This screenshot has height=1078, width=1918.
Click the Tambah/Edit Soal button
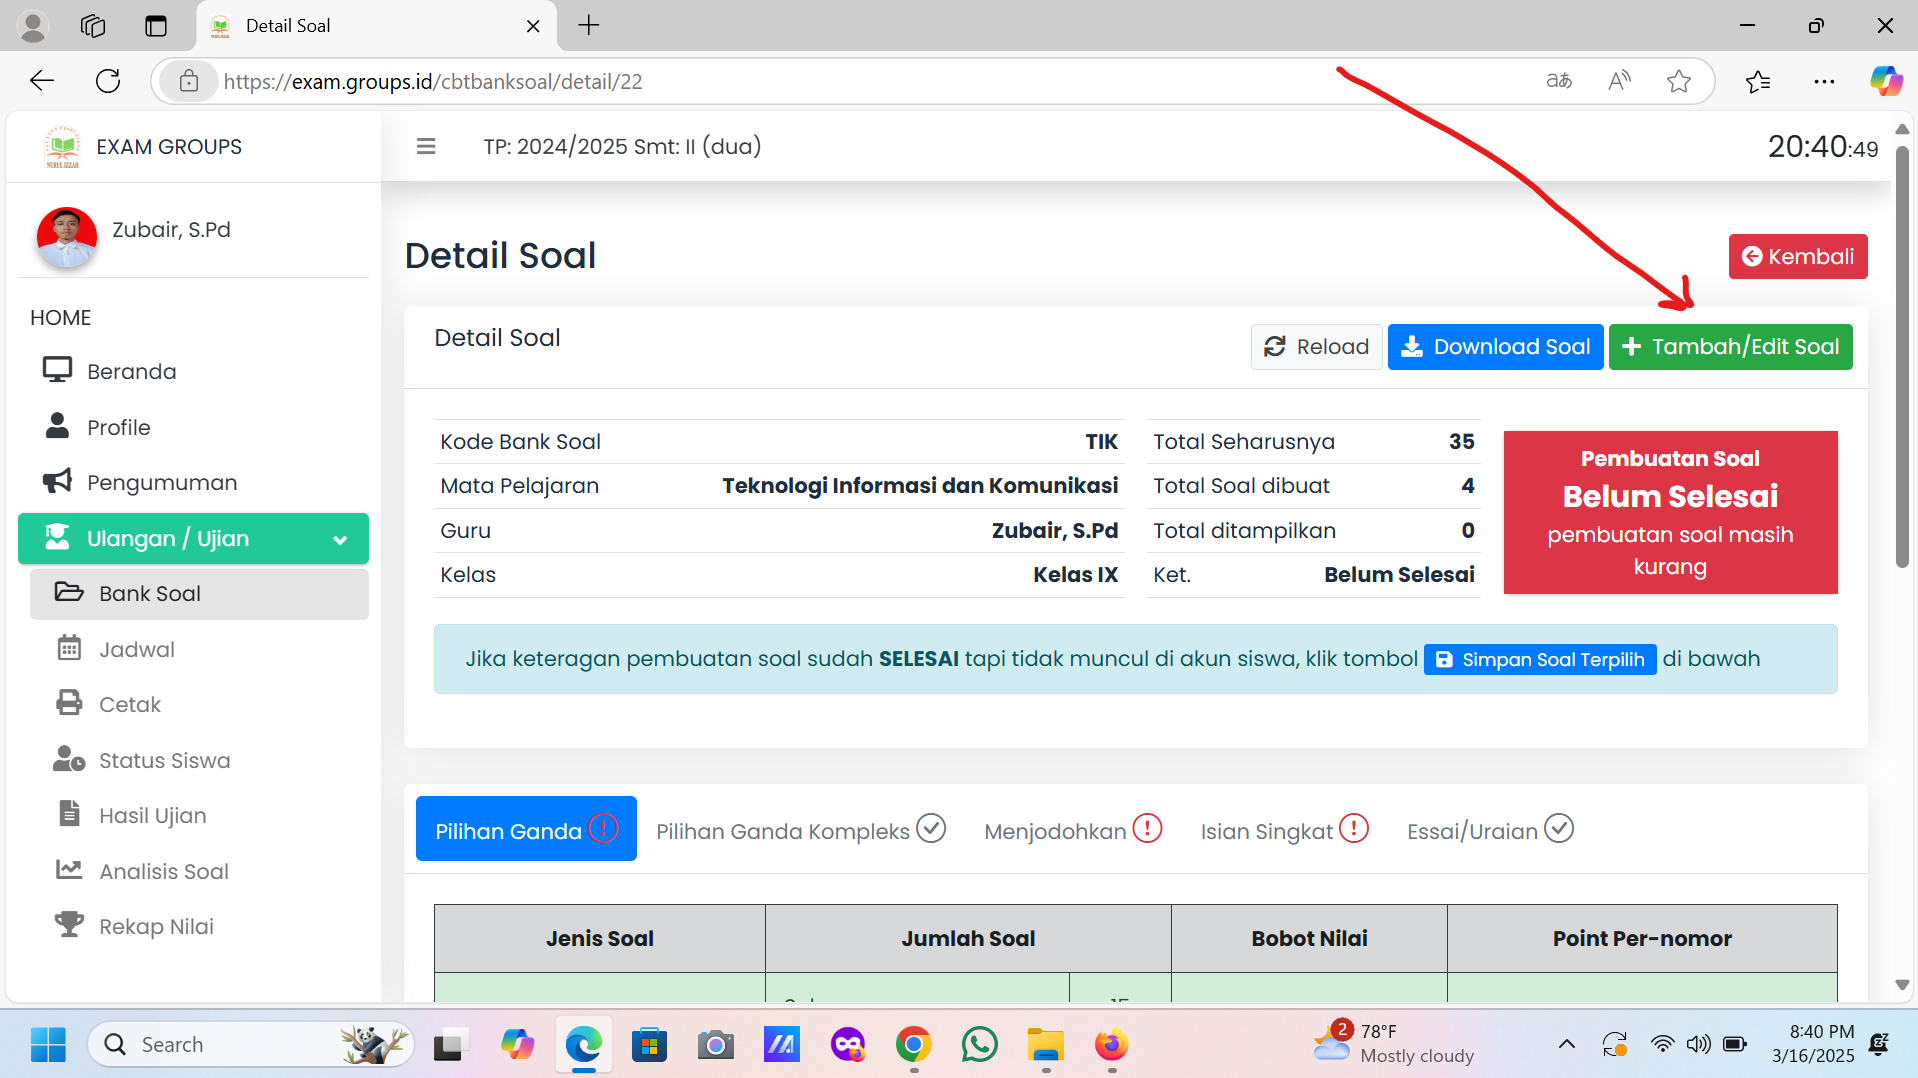tap(1730, 347)
